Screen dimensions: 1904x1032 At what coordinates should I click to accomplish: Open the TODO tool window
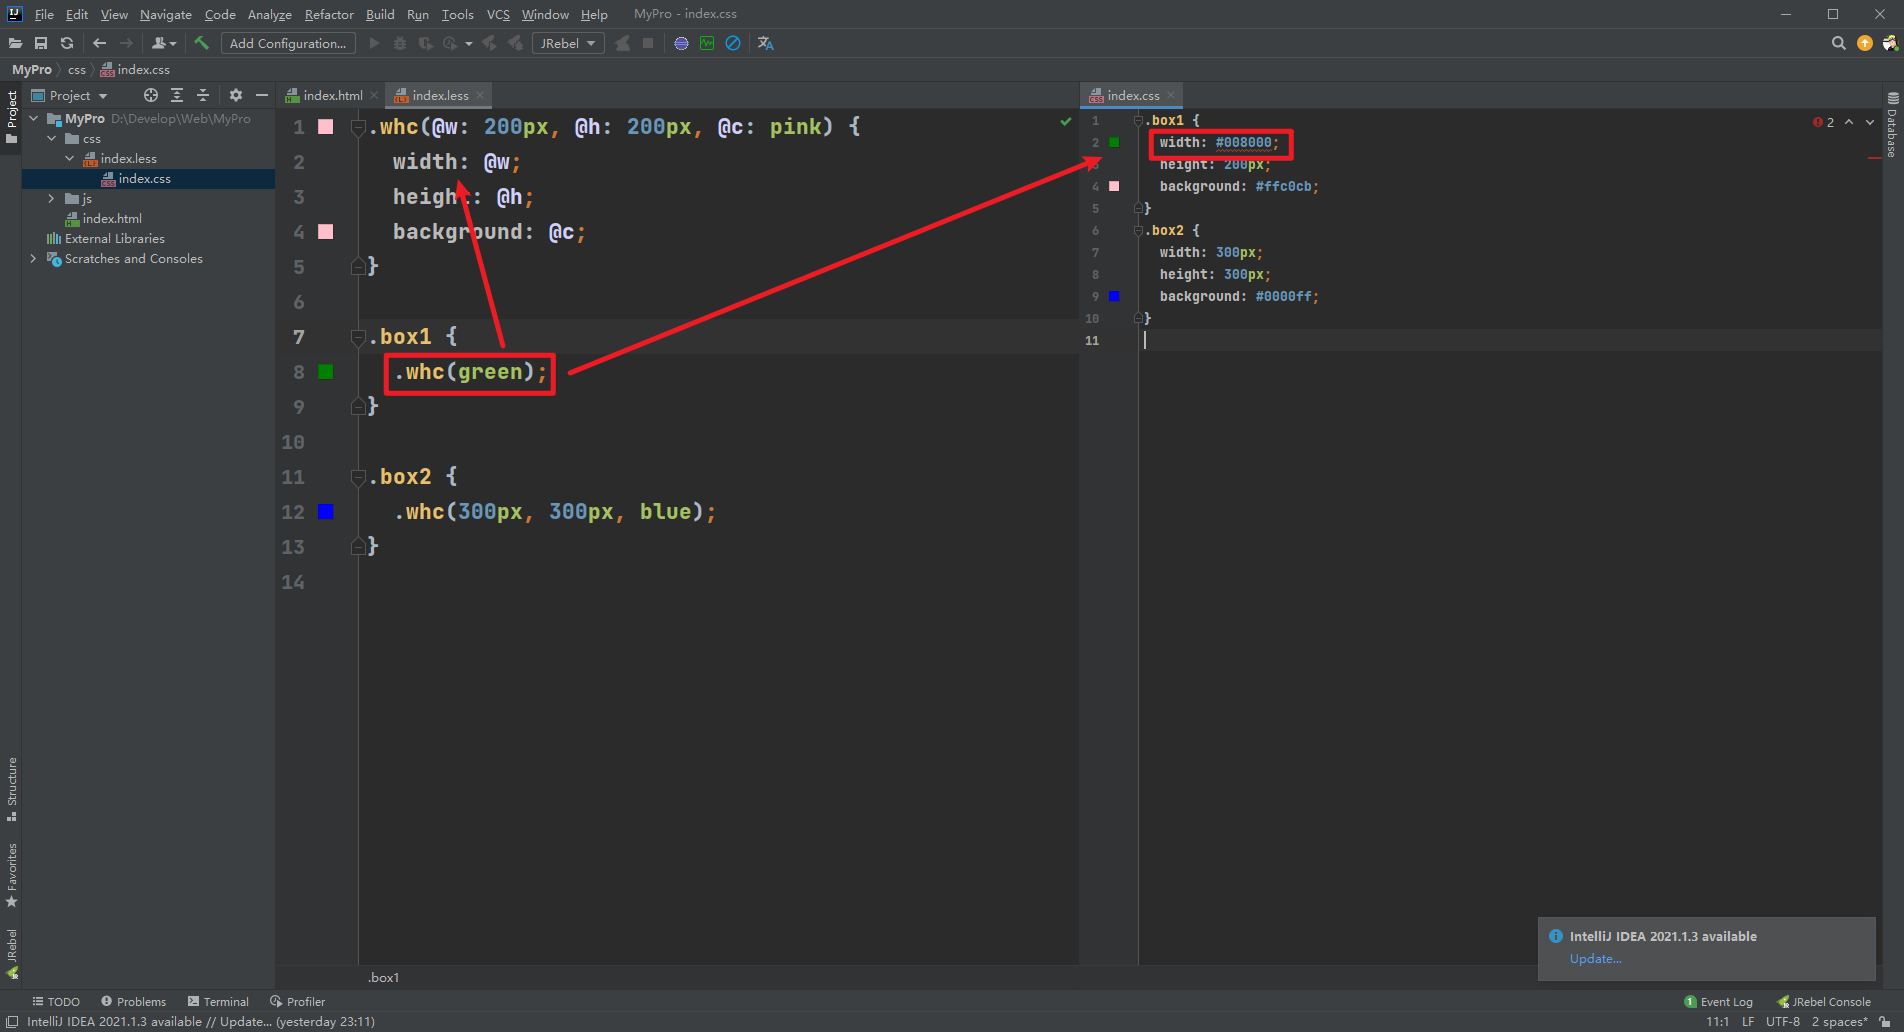(56, 1001)
